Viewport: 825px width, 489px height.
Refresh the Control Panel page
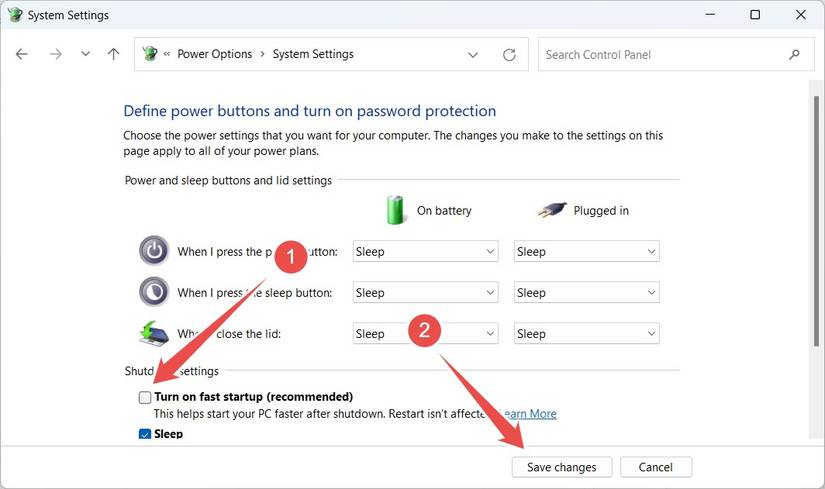click(x=509, y=54)
